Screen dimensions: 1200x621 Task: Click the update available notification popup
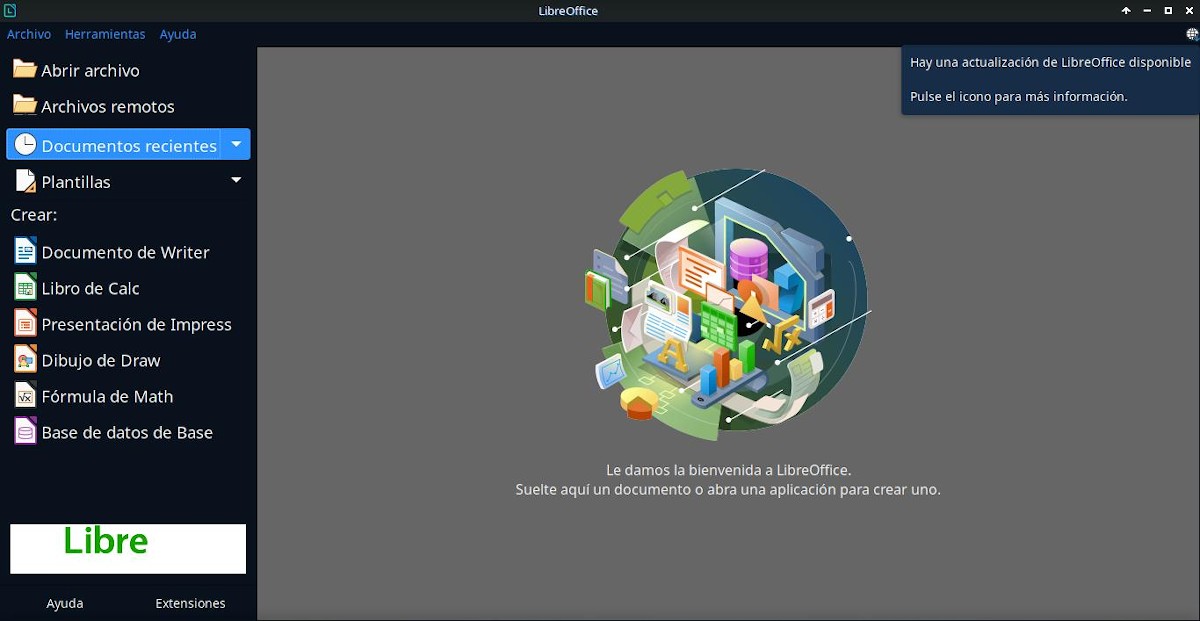coord(1050,80)
